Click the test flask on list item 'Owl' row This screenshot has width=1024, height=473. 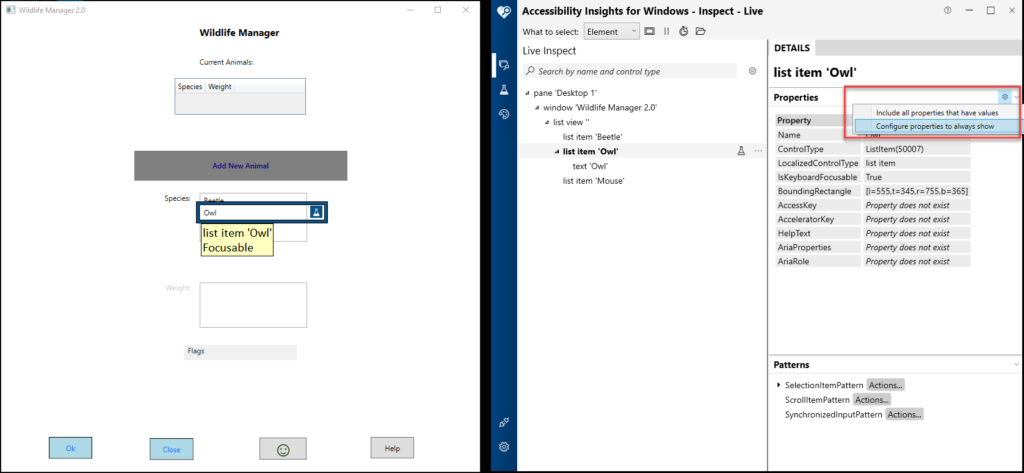tap(741, 151)
